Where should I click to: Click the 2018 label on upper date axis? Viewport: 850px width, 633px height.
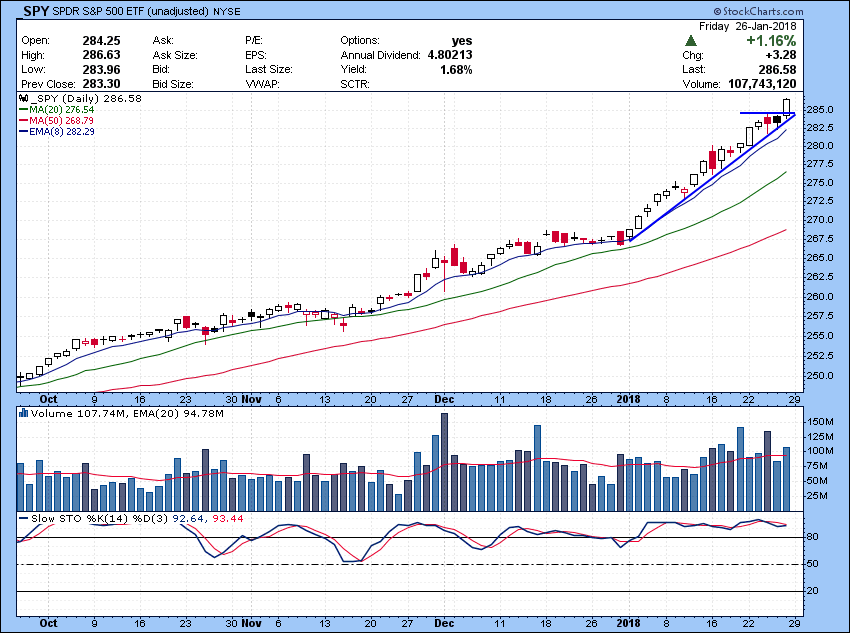(628, 399)
